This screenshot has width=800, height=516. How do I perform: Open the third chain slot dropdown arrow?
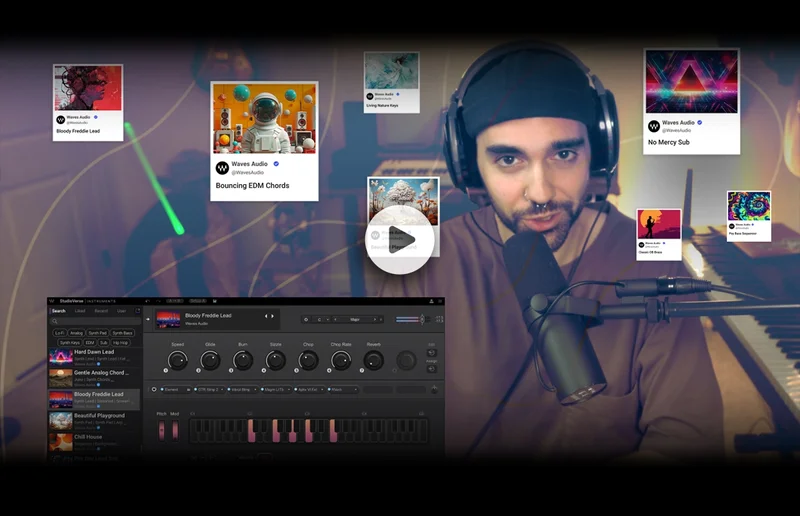click(x=255, y=389)
